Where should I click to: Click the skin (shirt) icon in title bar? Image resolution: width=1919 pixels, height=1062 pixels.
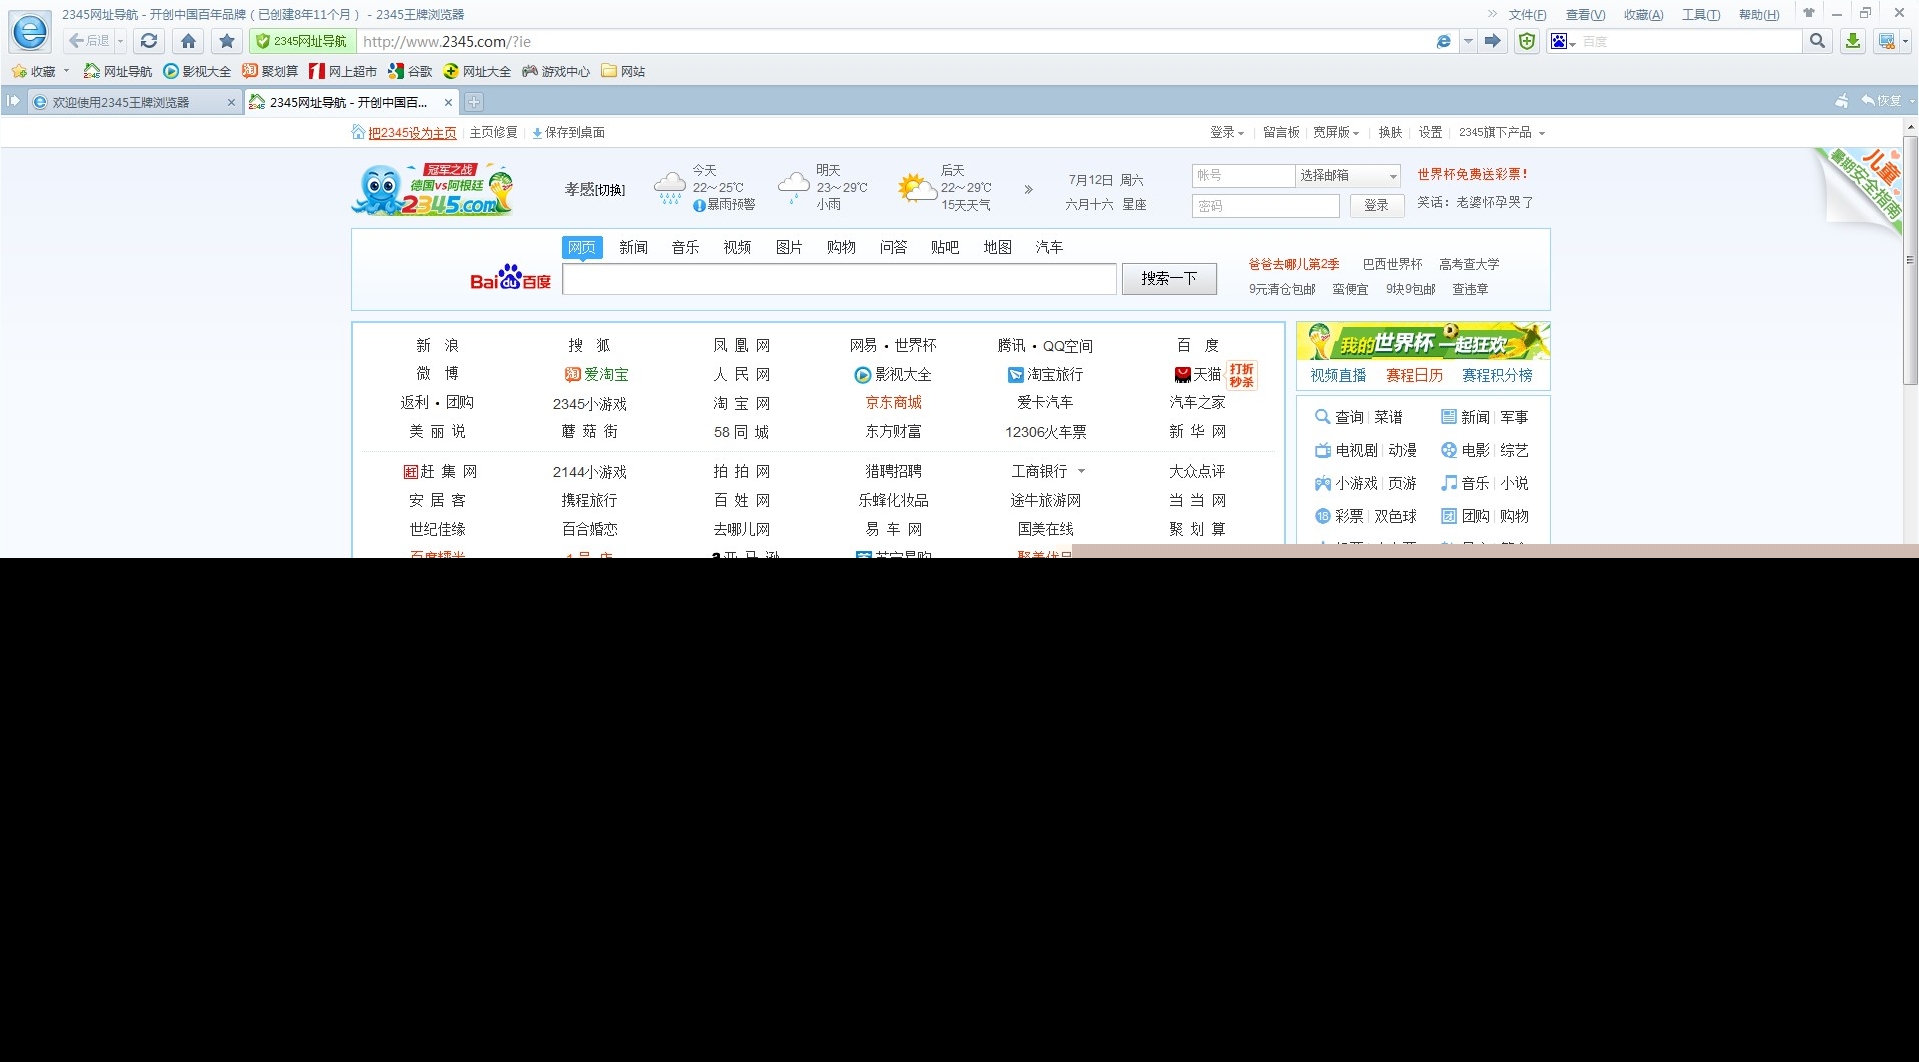point(1808,13)
